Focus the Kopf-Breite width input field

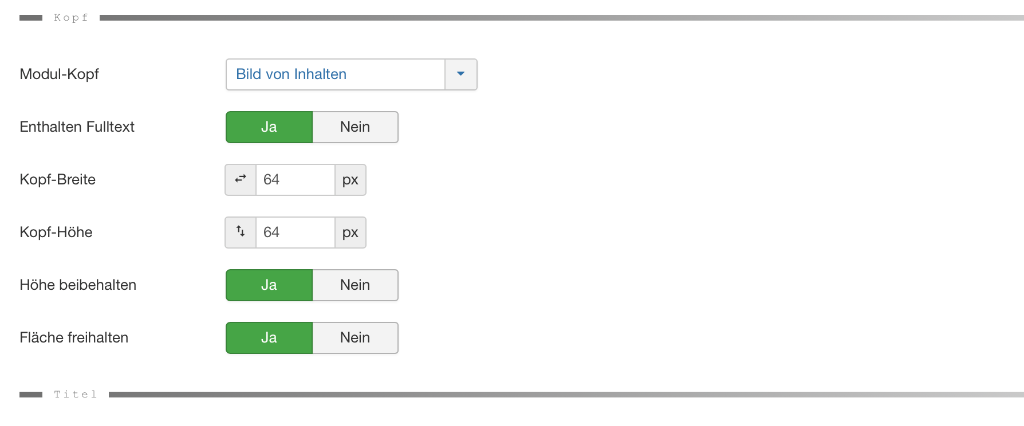click(x=294, y=180)
